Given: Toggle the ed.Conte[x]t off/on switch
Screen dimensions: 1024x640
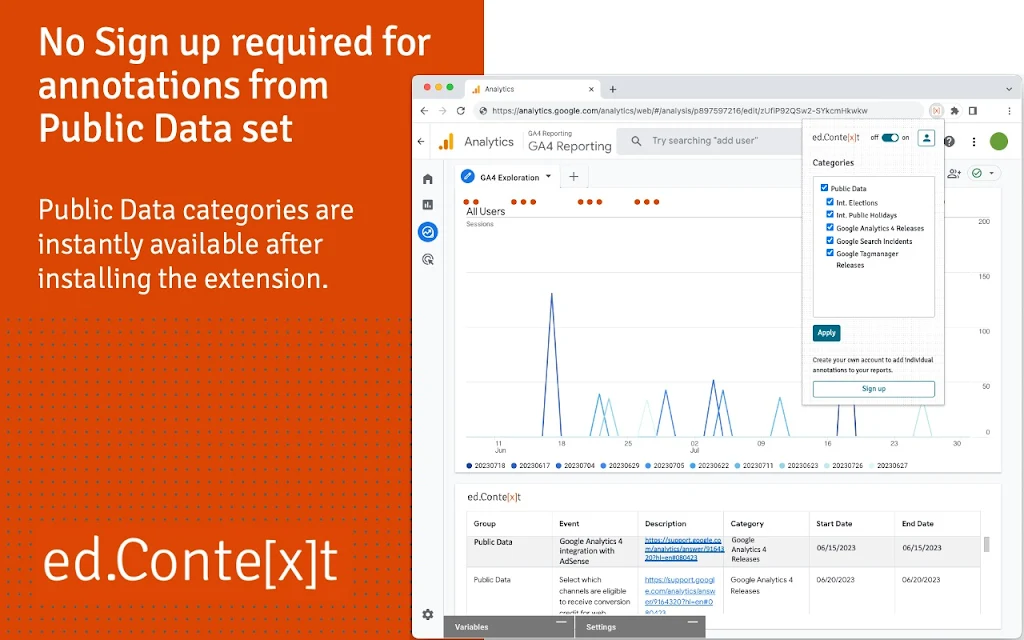Looking at the screenshot, I should pyautogui.click(x=889, y=138).
